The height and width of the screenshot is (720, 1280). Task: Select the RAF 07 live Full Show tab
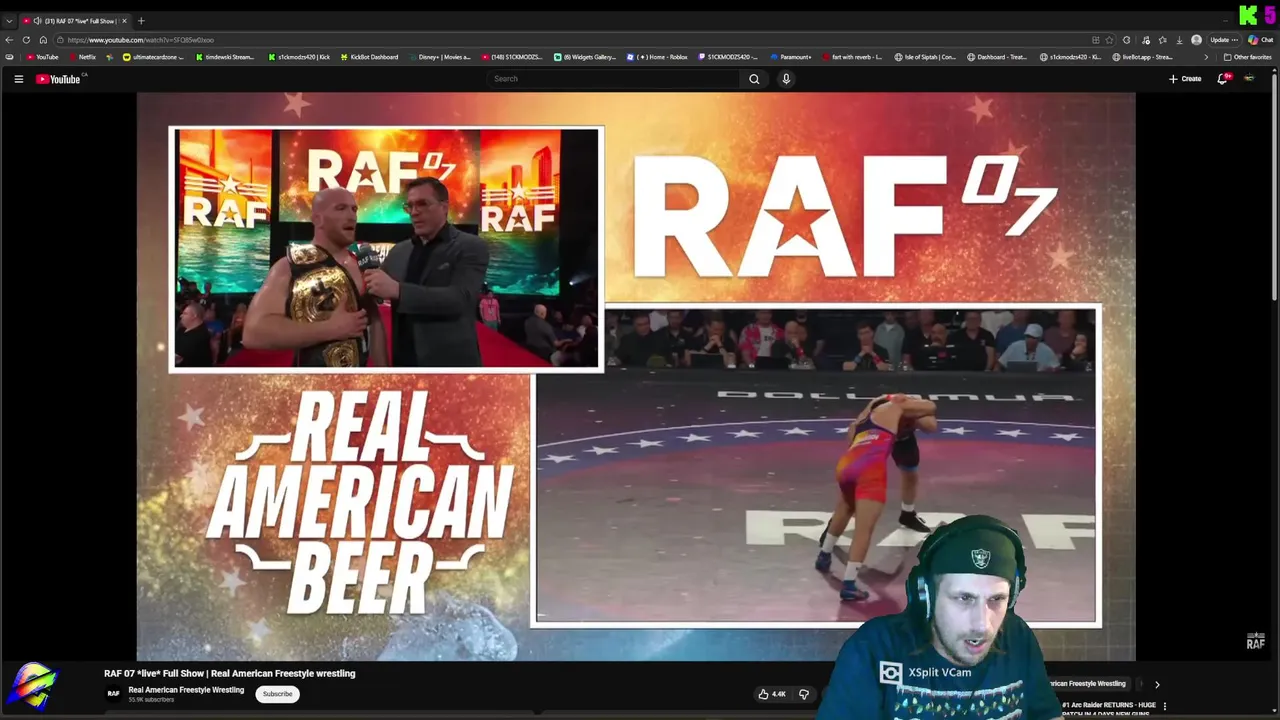75,21
